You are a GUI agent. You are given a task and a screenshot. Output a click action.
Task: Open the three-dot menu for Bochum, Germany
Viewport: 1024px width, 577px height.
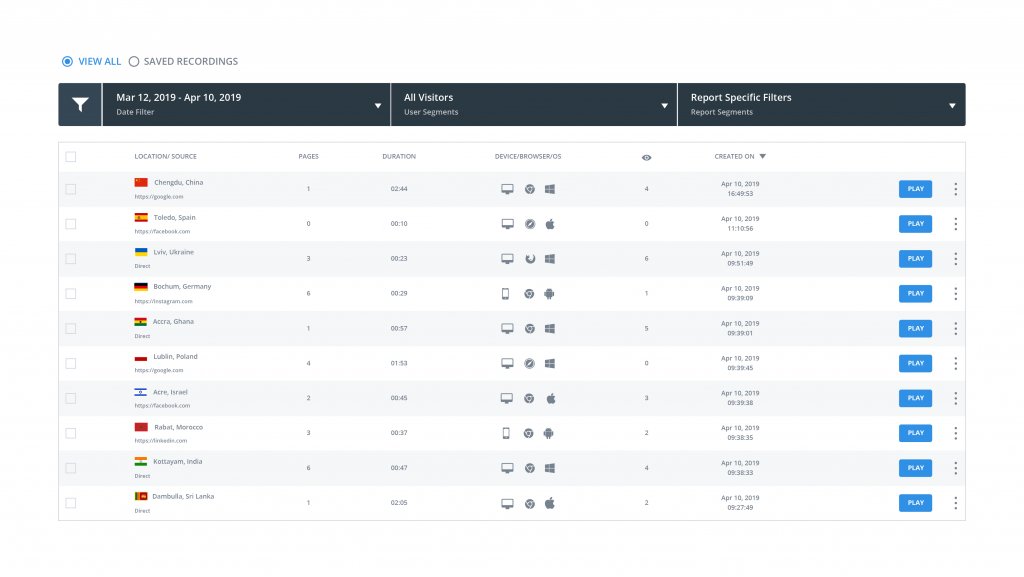[x=955, y=294]
